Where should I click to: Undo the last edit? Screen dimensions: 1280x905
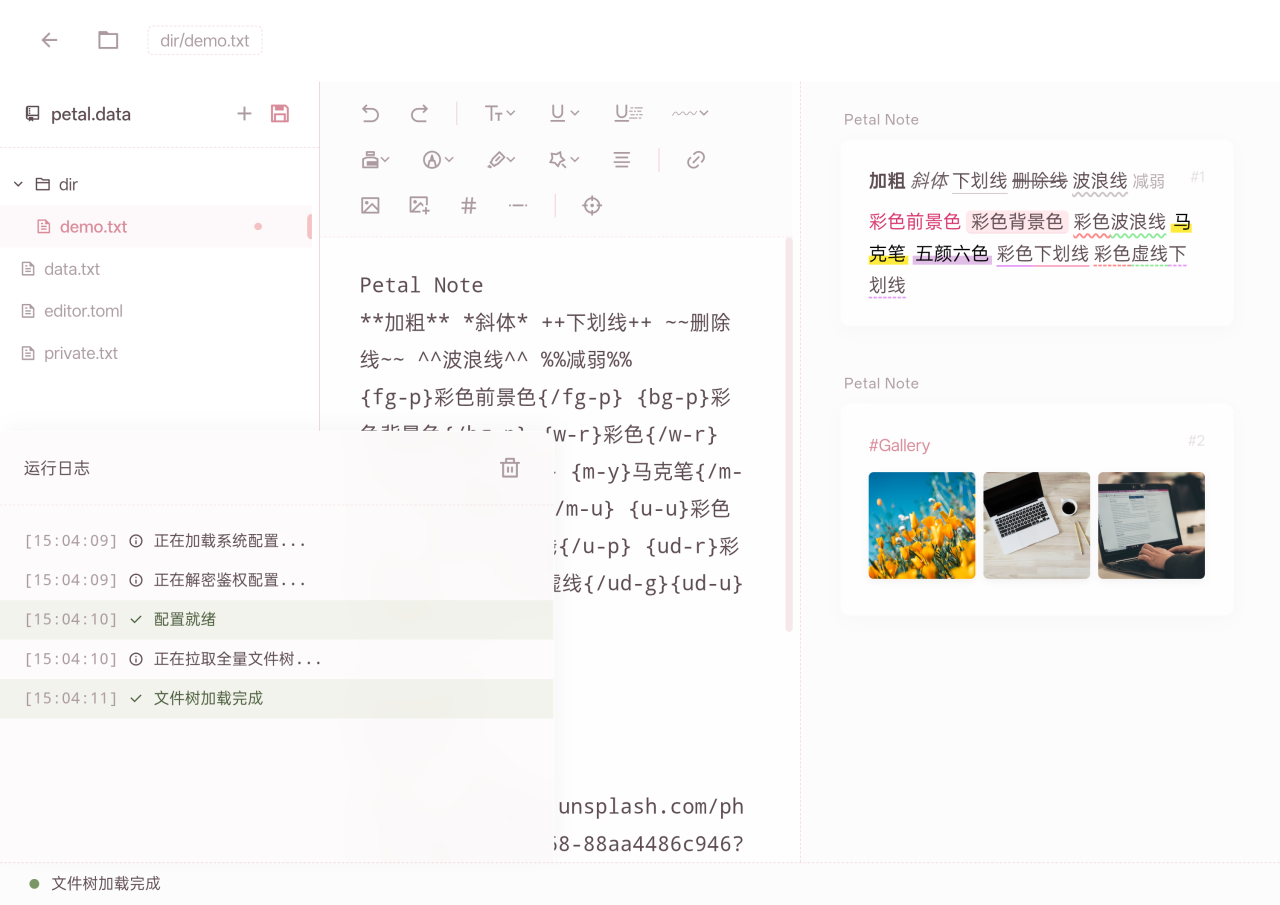pyautogui.click(x=370, y=113)
